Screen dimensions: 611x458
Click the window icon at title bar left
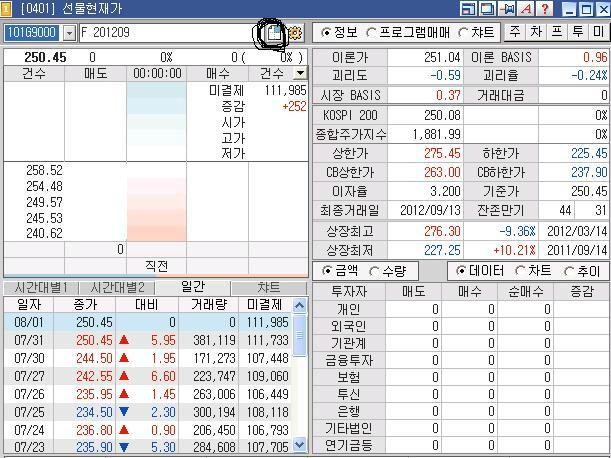(9, 9)
